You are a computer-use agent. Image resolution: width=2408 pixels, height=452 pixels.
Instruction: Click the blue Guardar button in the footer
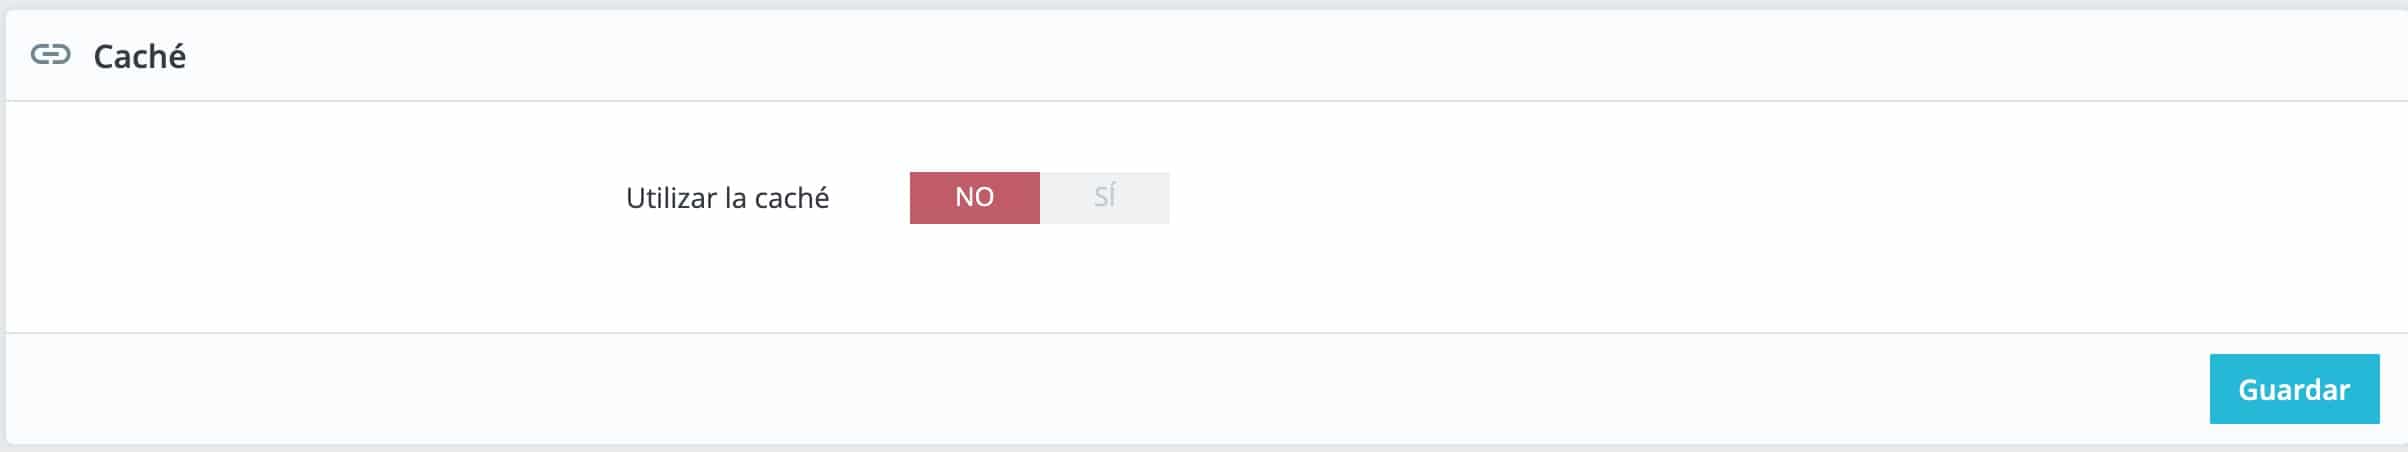(2293, 389)
